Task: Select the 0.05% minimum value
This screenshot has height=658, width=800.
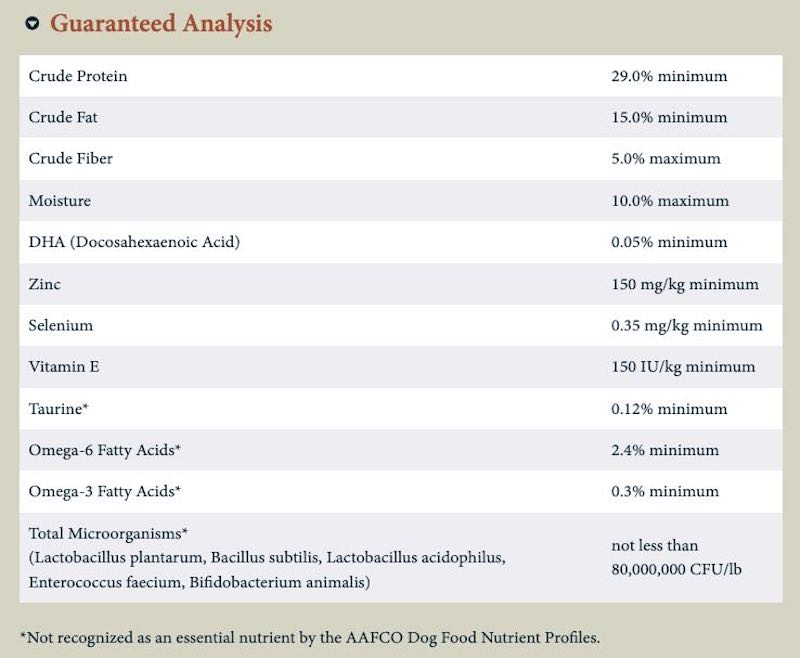Action: (669, 242)
